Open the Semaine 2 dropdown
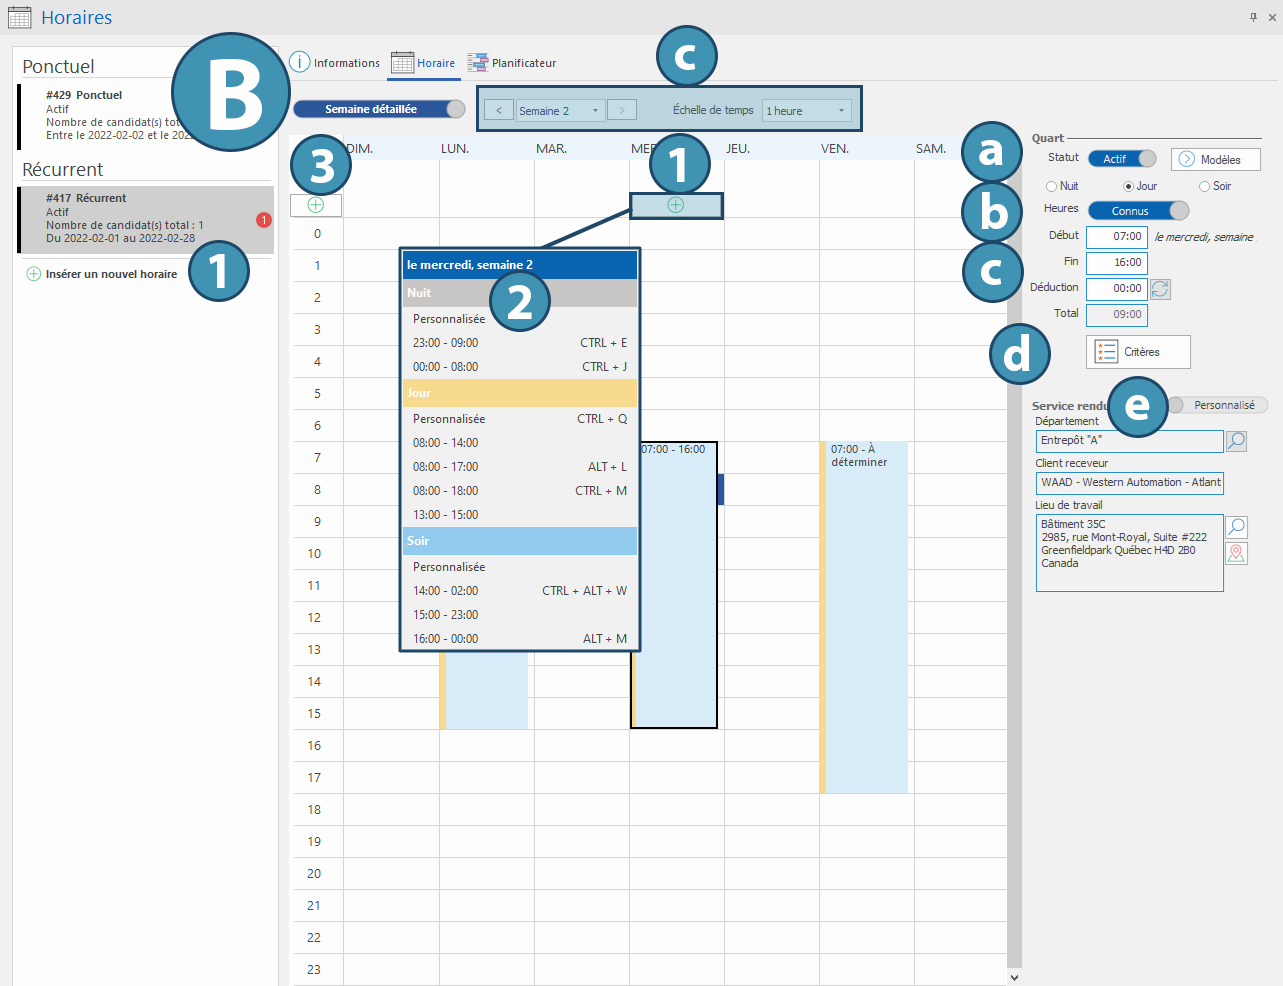 click(560, 111)
